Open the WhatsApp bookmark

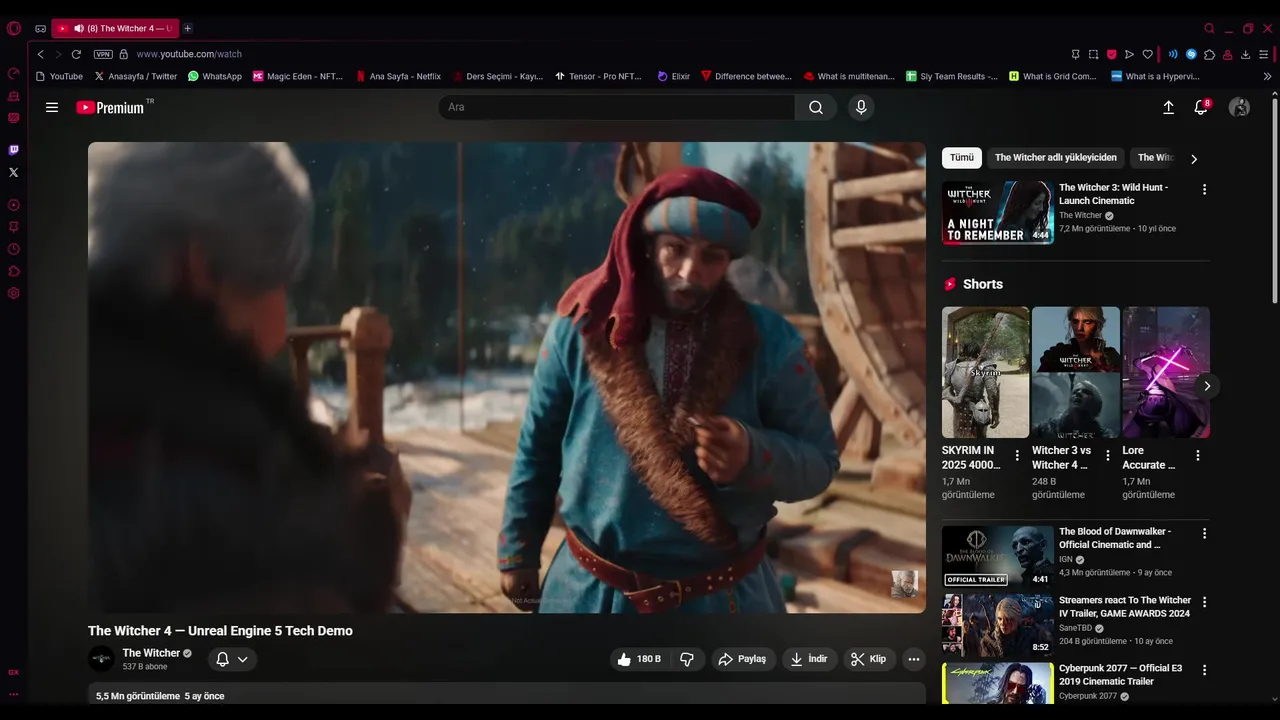[x=215, y=76]
